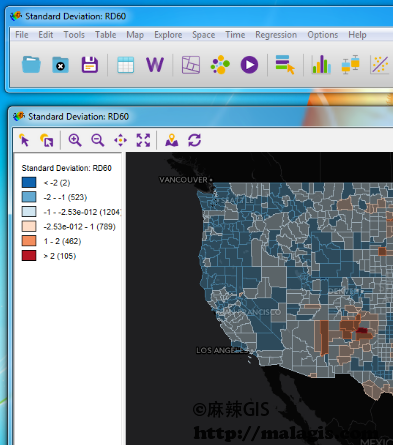
Task: Save project with the purple floppy icon
Action: click(90, 65)
